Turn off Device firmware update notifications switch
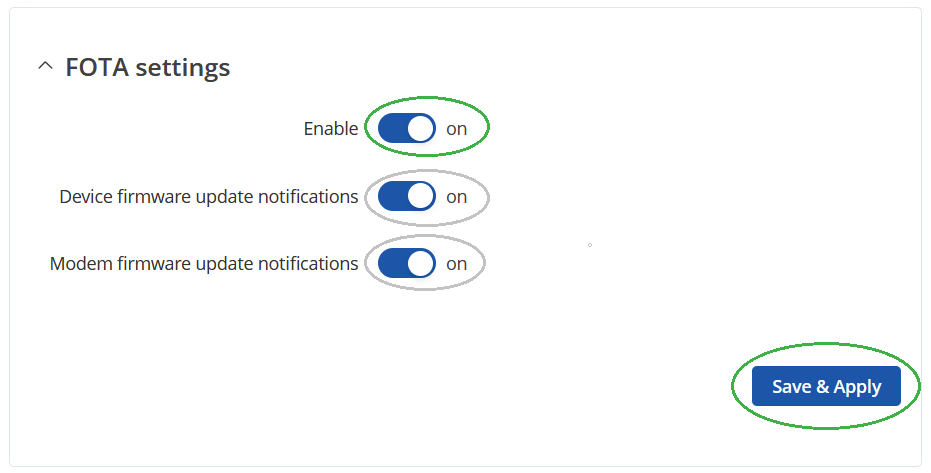This screenshot has width=931, height=473. click(407, 196)
